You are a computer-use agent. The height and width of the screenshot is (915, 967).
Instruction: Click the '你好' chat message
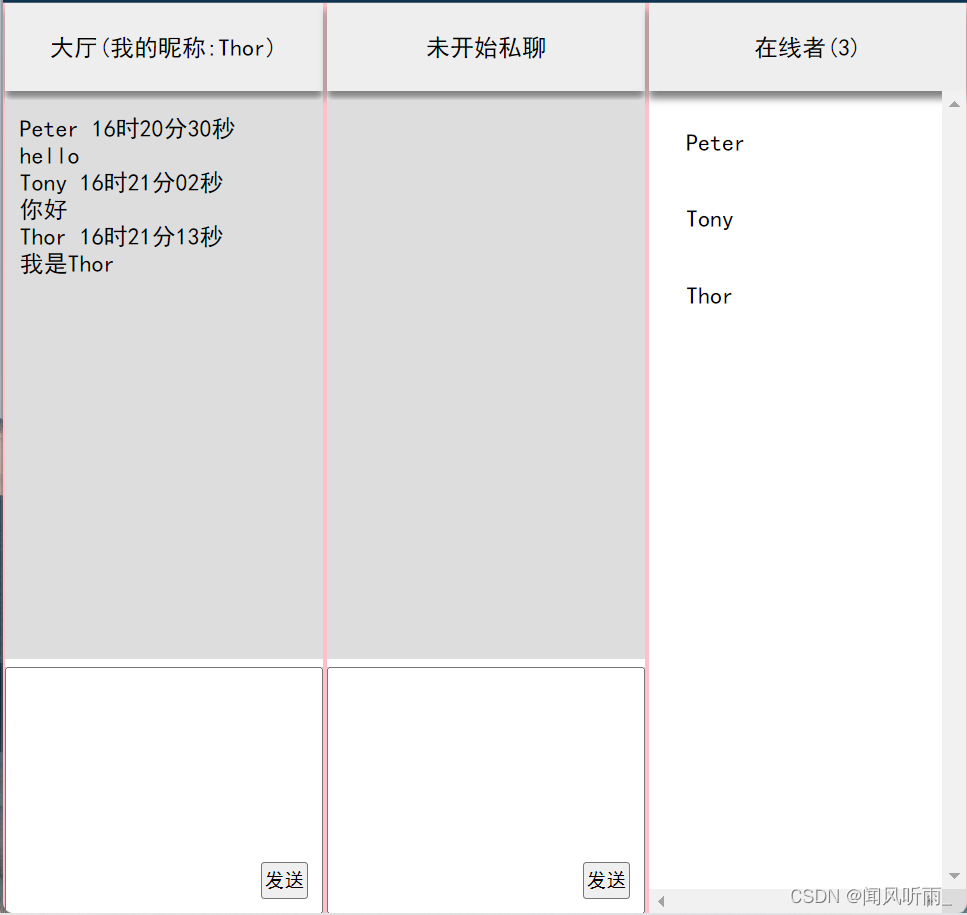(x=43, y=210)
